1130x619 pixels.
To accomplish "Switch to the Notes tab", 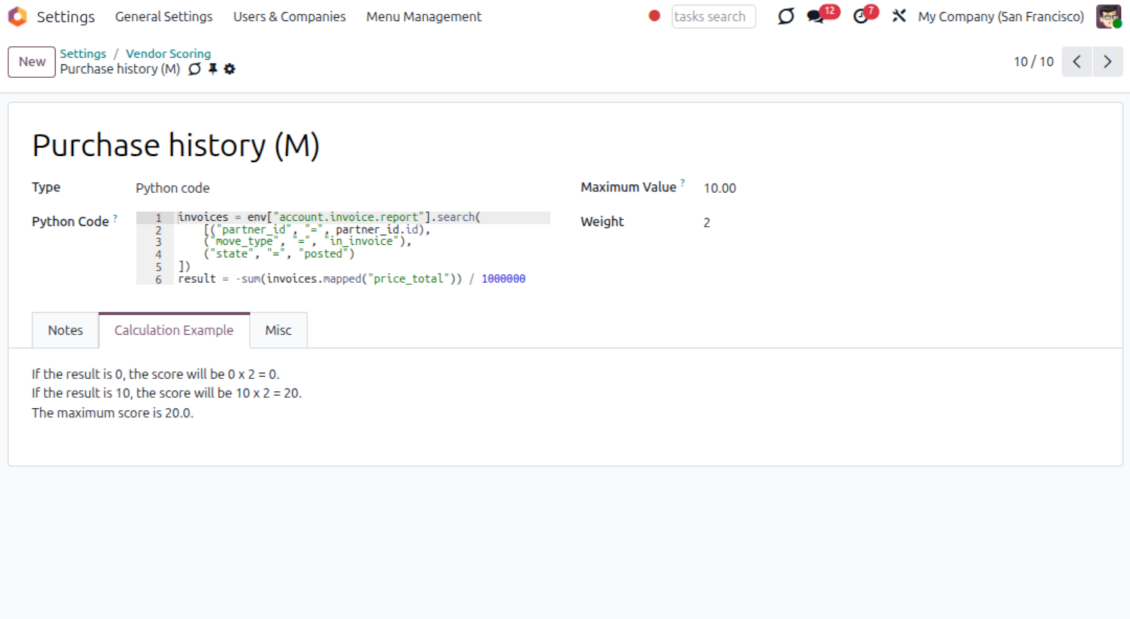I will [x=65, y=330].
